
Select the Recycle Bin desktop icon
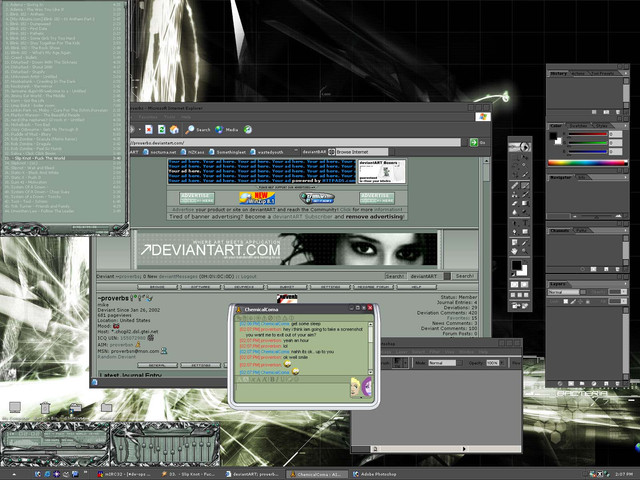pyautogui.click(x=45, y=407)
